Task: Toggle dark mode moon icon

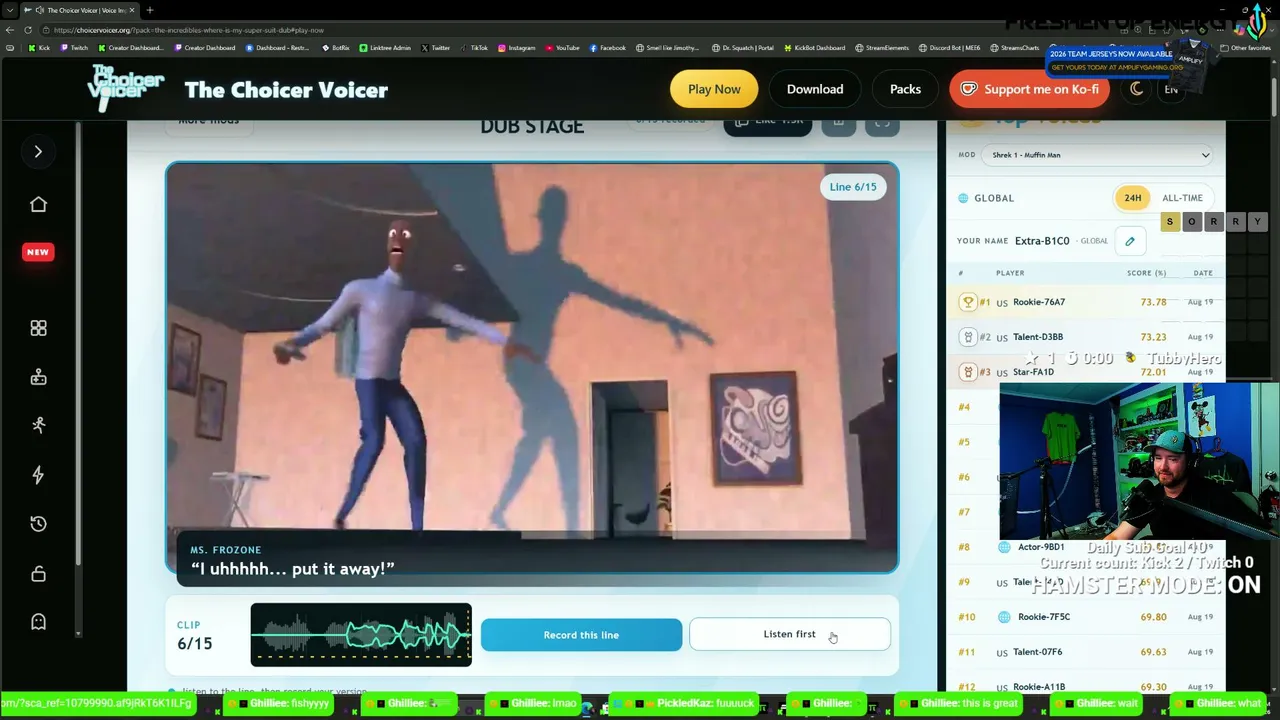Action: click(x=1136, y=89)
